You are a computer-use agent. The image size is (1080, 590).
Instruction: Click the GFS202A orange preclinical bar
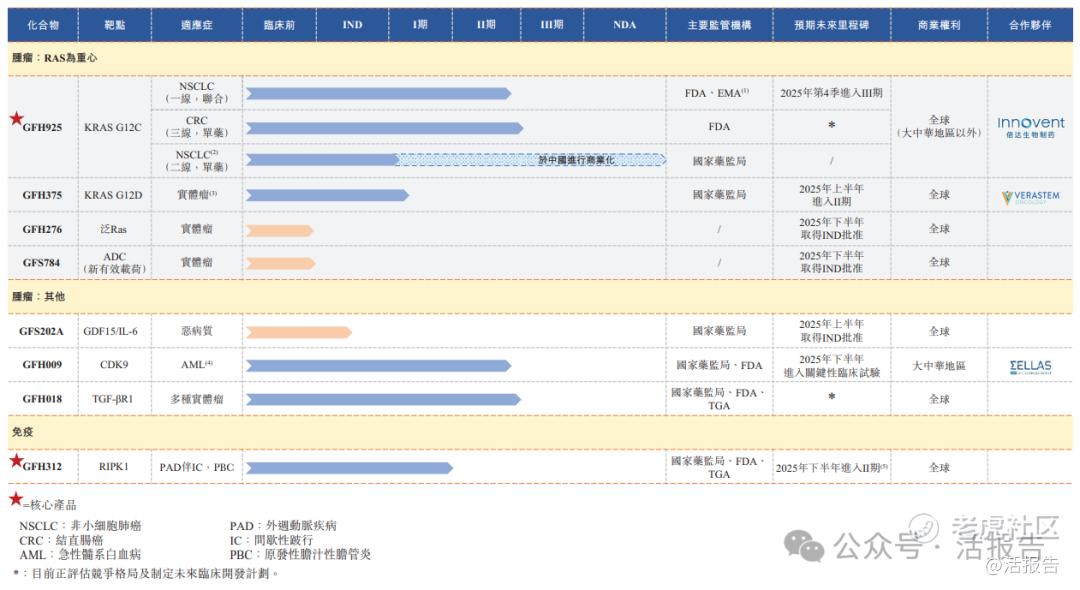coord(299,333)
